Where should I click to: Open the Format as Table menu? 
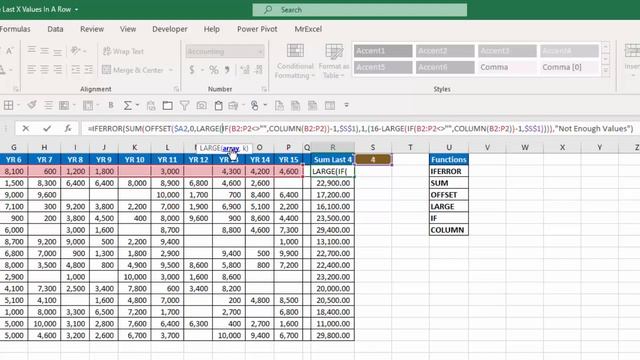(334, 61)
